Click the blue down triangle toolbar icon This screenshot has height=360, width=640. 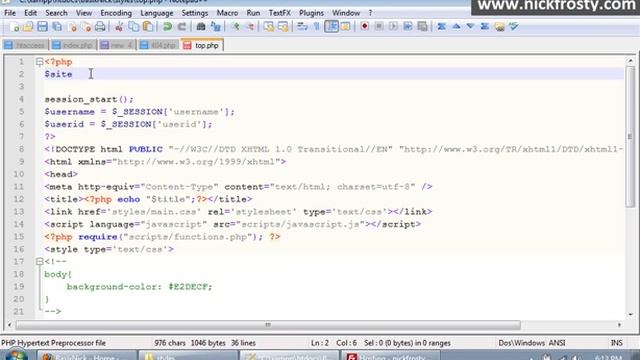(470, 27)
